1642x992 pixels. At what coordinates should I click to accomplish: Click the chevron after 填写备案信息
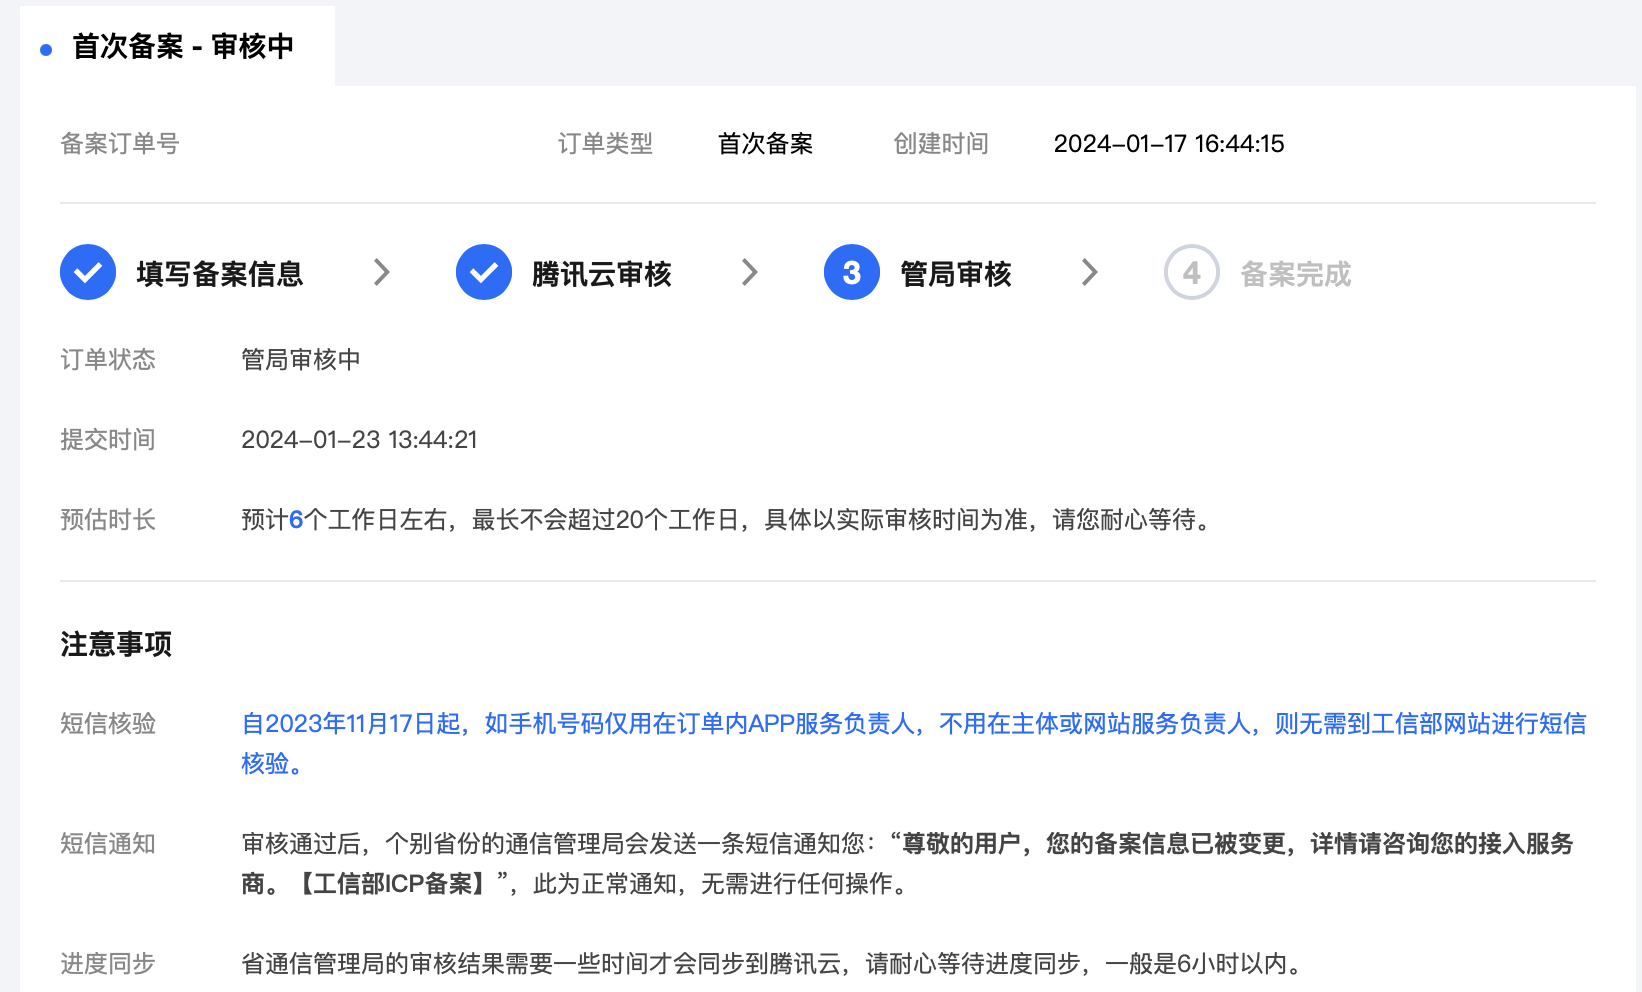point(381,272)
